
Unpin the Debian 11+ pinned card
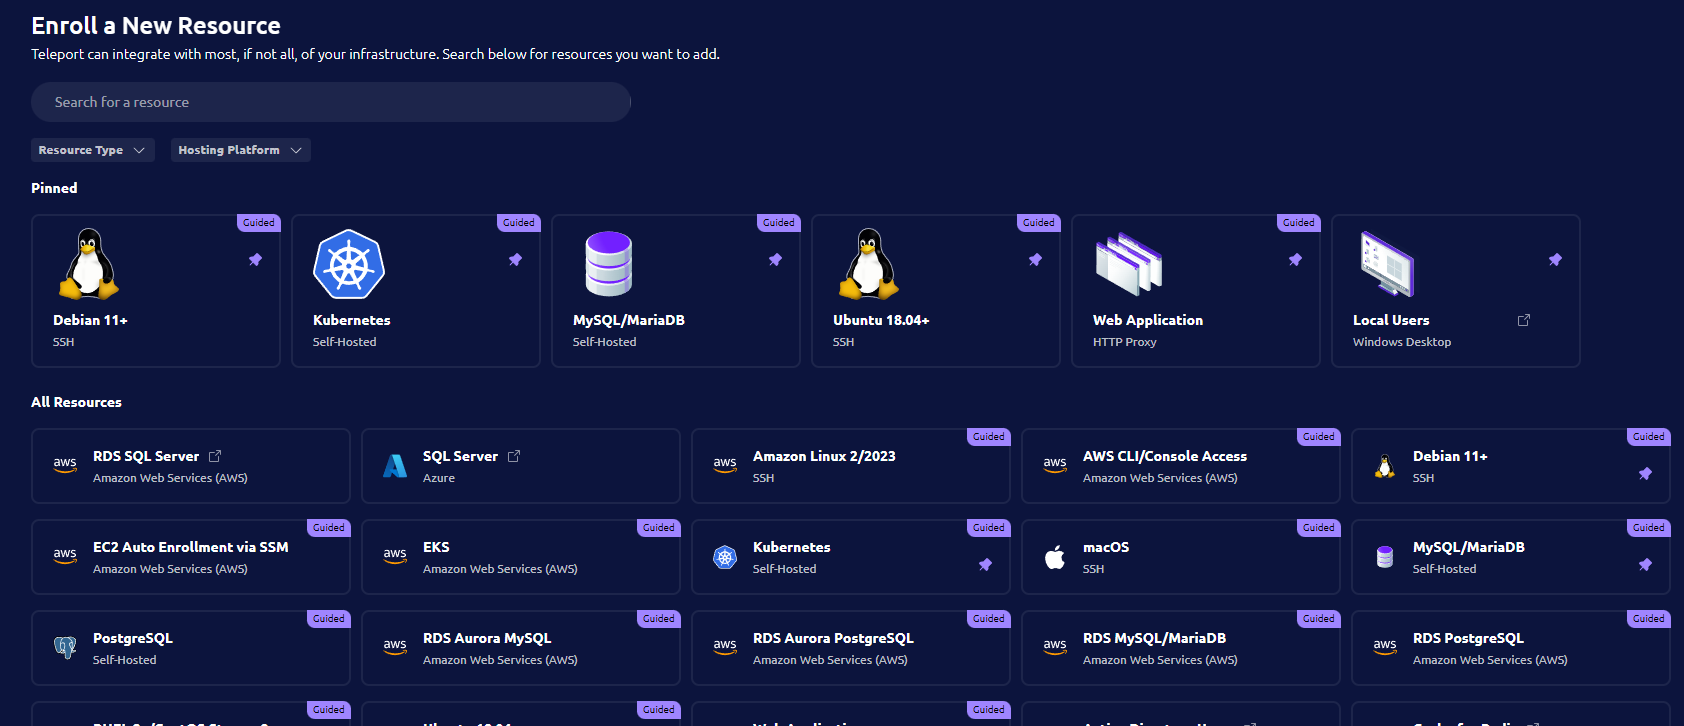click(255, 260)
